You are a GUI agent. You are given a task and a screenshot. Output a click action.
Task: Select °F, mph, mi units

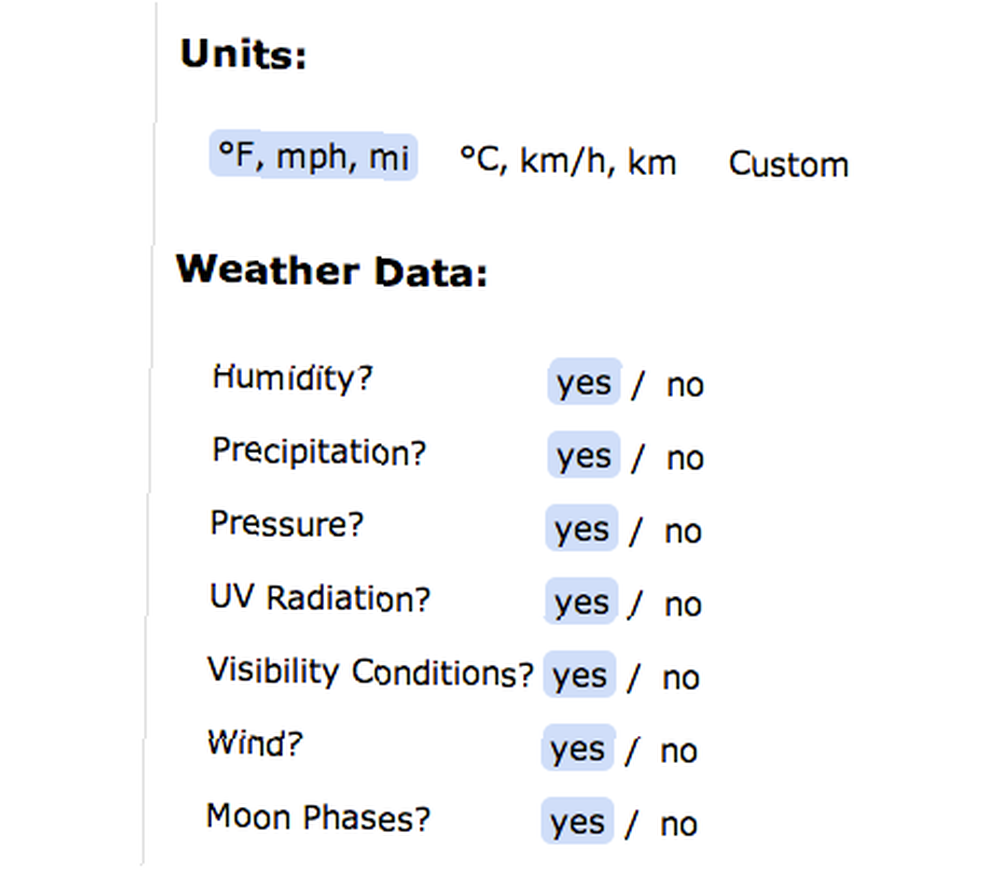(x=313, y=156)
